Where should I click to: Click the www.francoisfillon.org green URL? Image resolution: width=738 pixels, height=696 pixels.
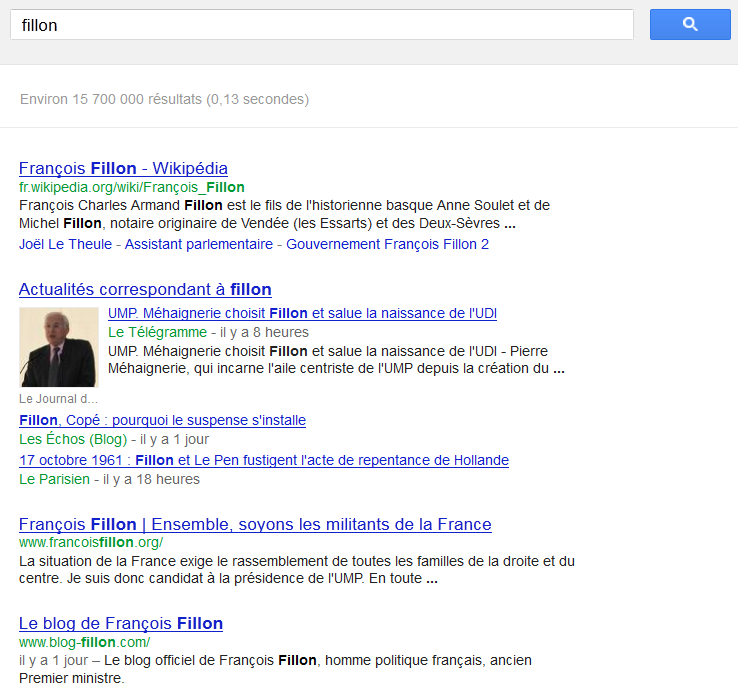point(90,542)
